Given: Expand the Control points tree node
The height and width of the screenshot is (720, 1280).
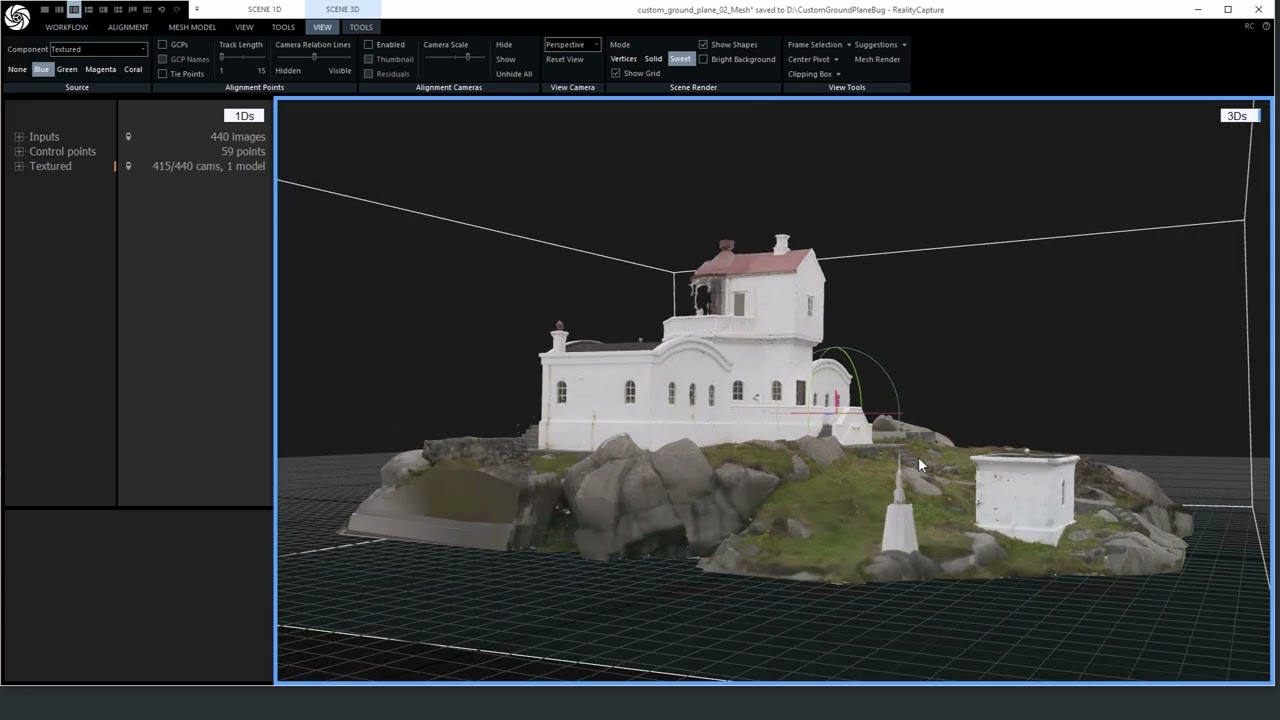Looking at the screenshot, I should (19, 152).
